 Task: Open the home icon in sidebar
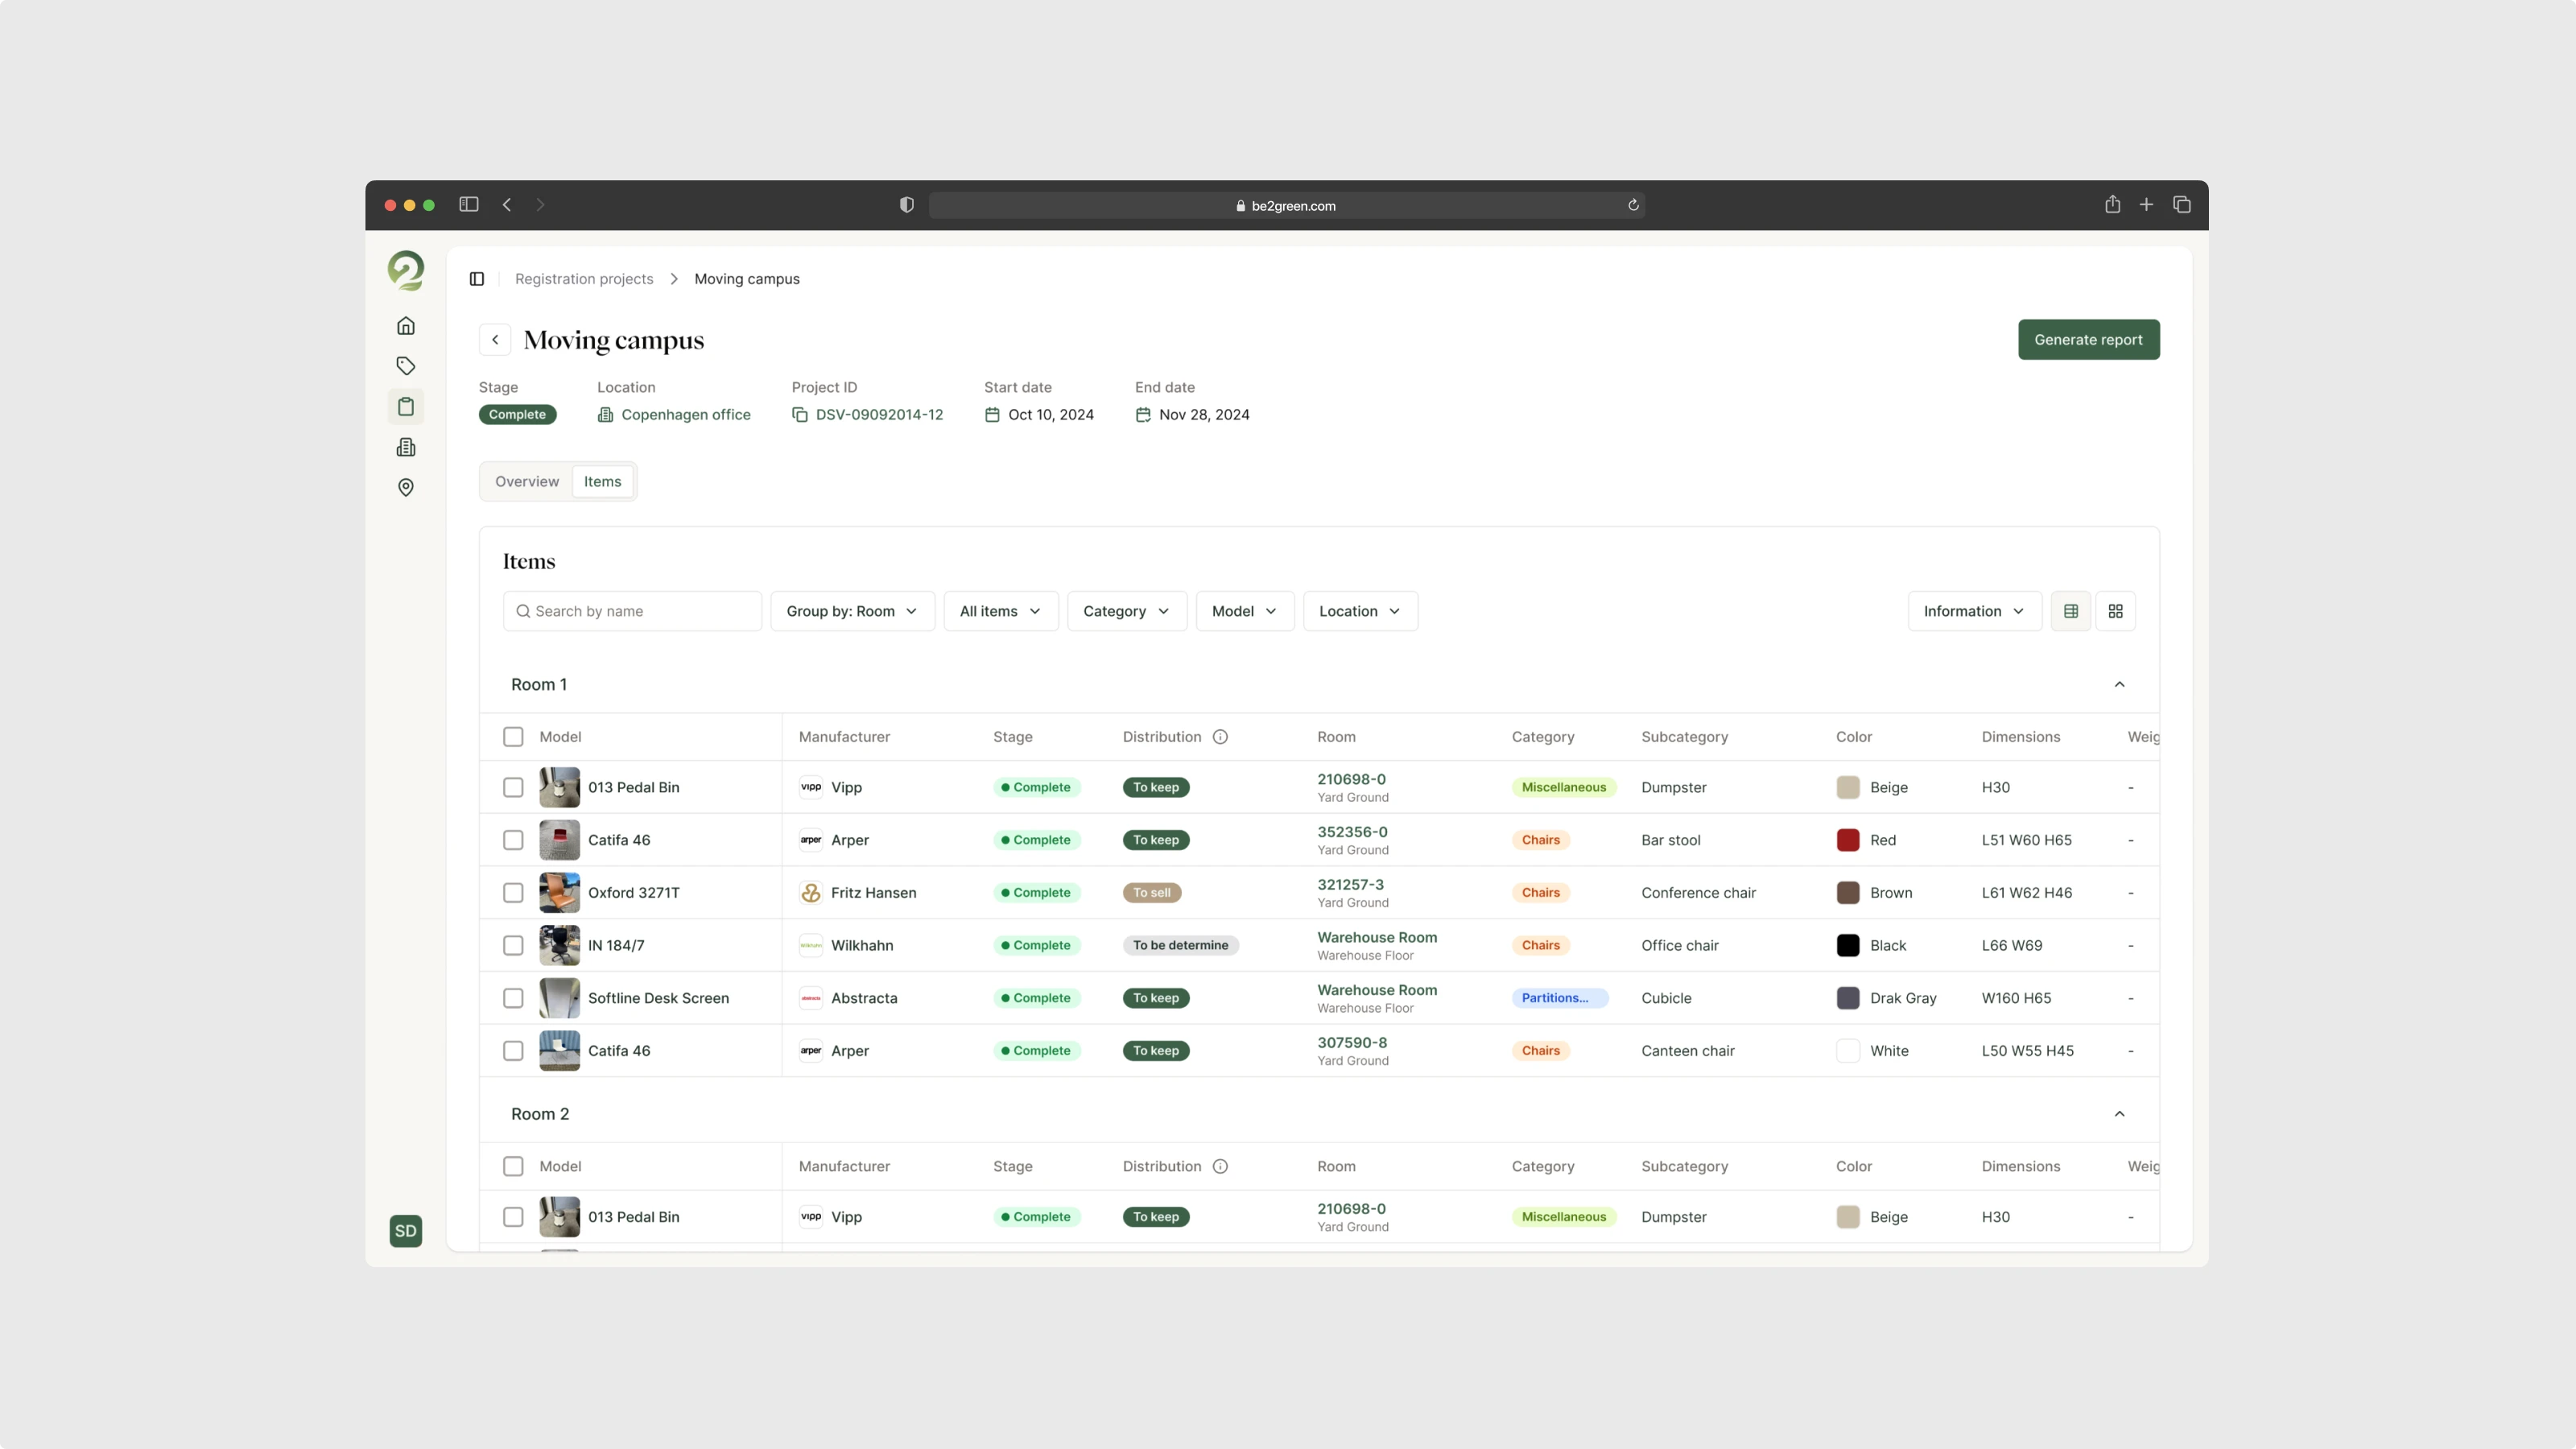tap(405, 326)
